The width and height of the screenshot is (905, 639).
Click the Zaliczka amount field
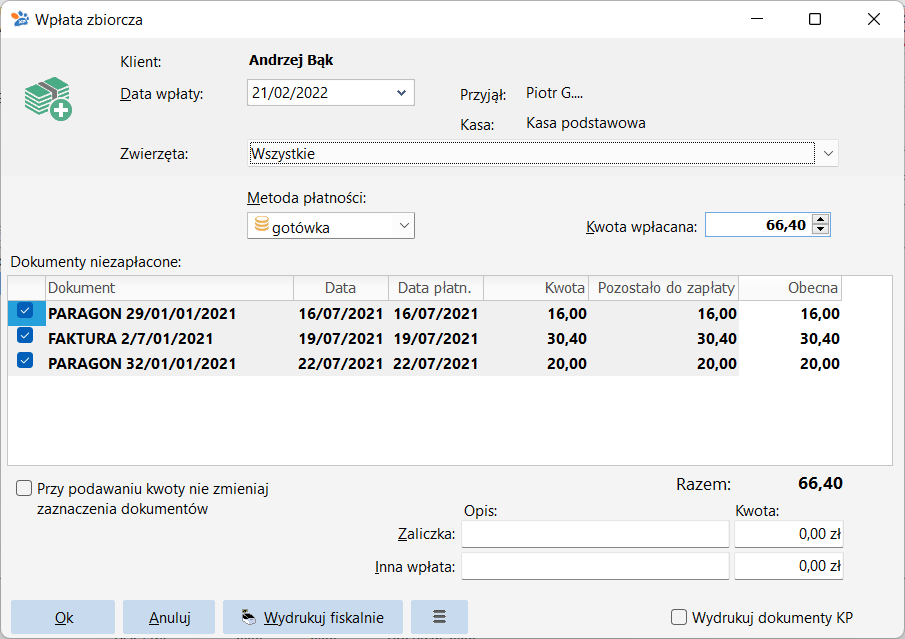788,534
